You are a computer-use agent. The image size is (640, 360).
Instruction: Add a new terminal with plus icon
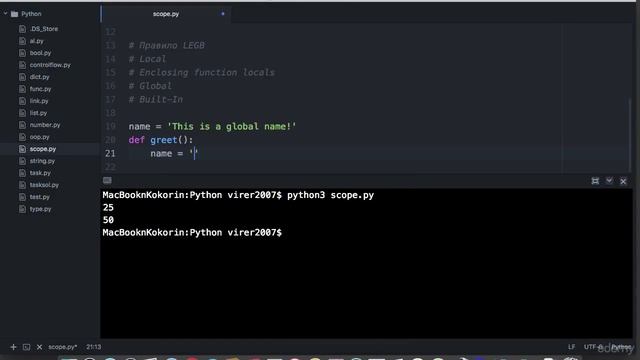click(13, 347)
